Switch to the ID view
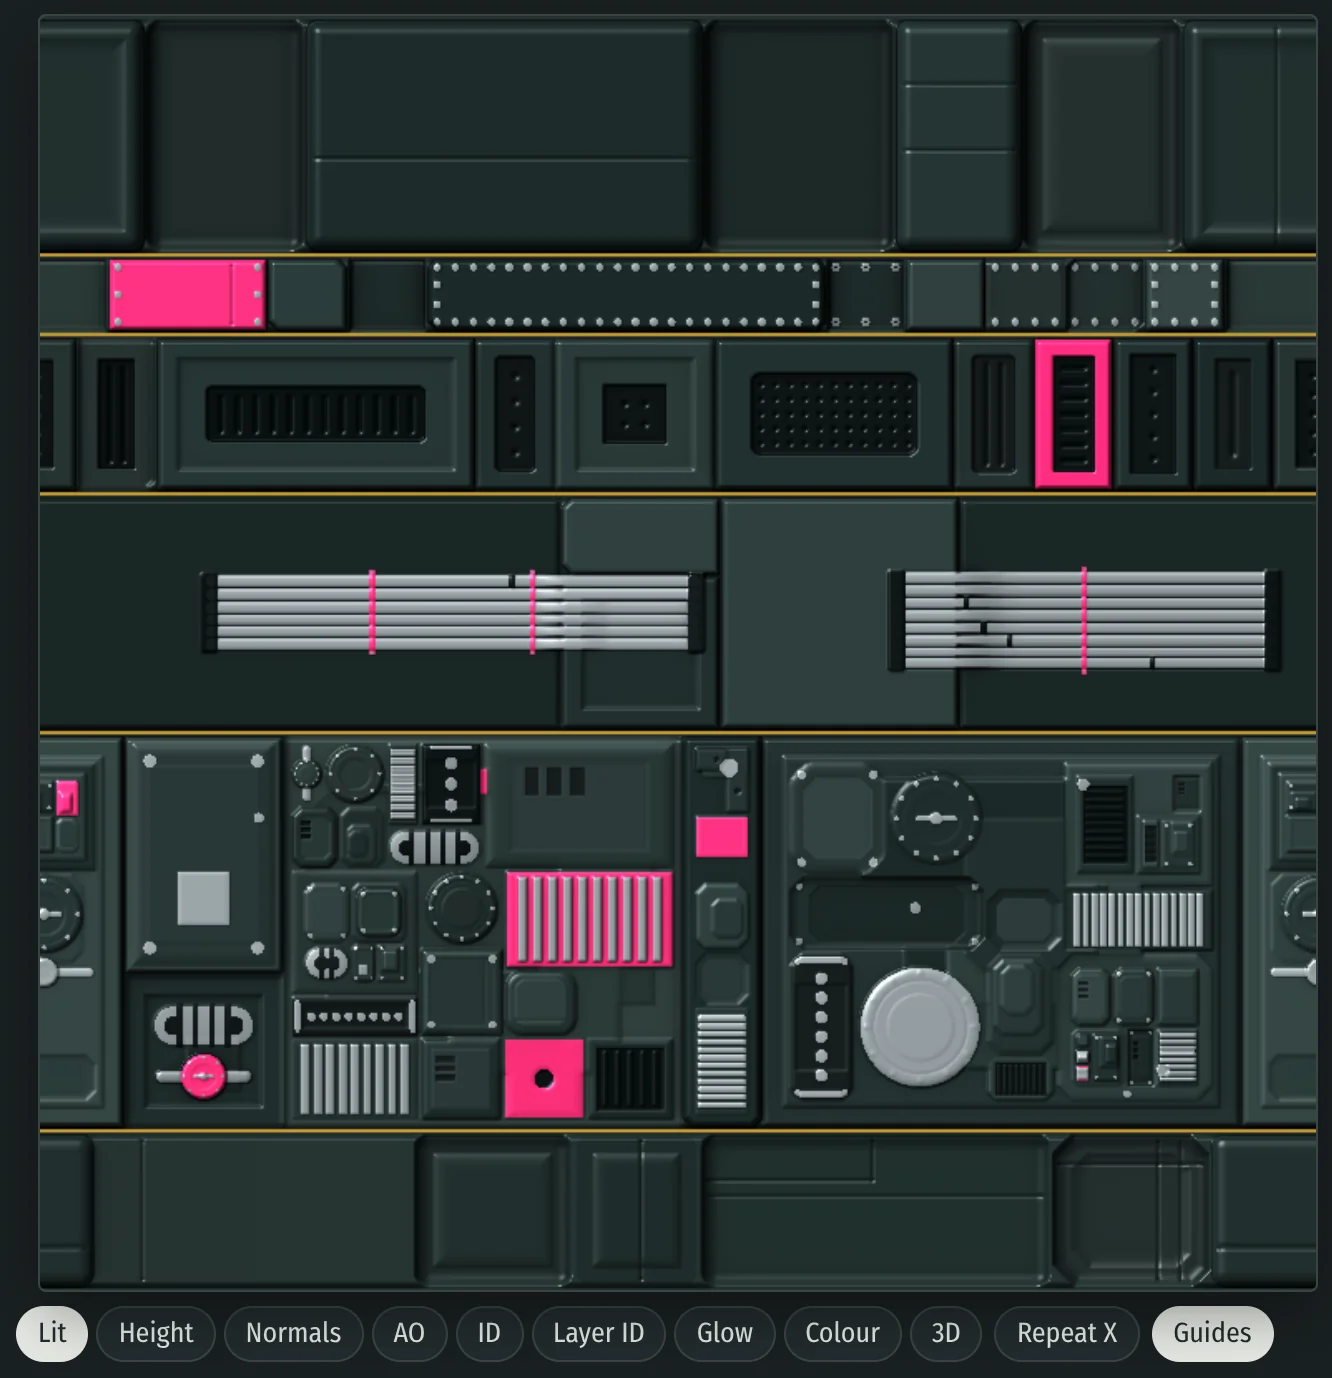This screenshot has height=1378, width=1332. [489, 1333]
